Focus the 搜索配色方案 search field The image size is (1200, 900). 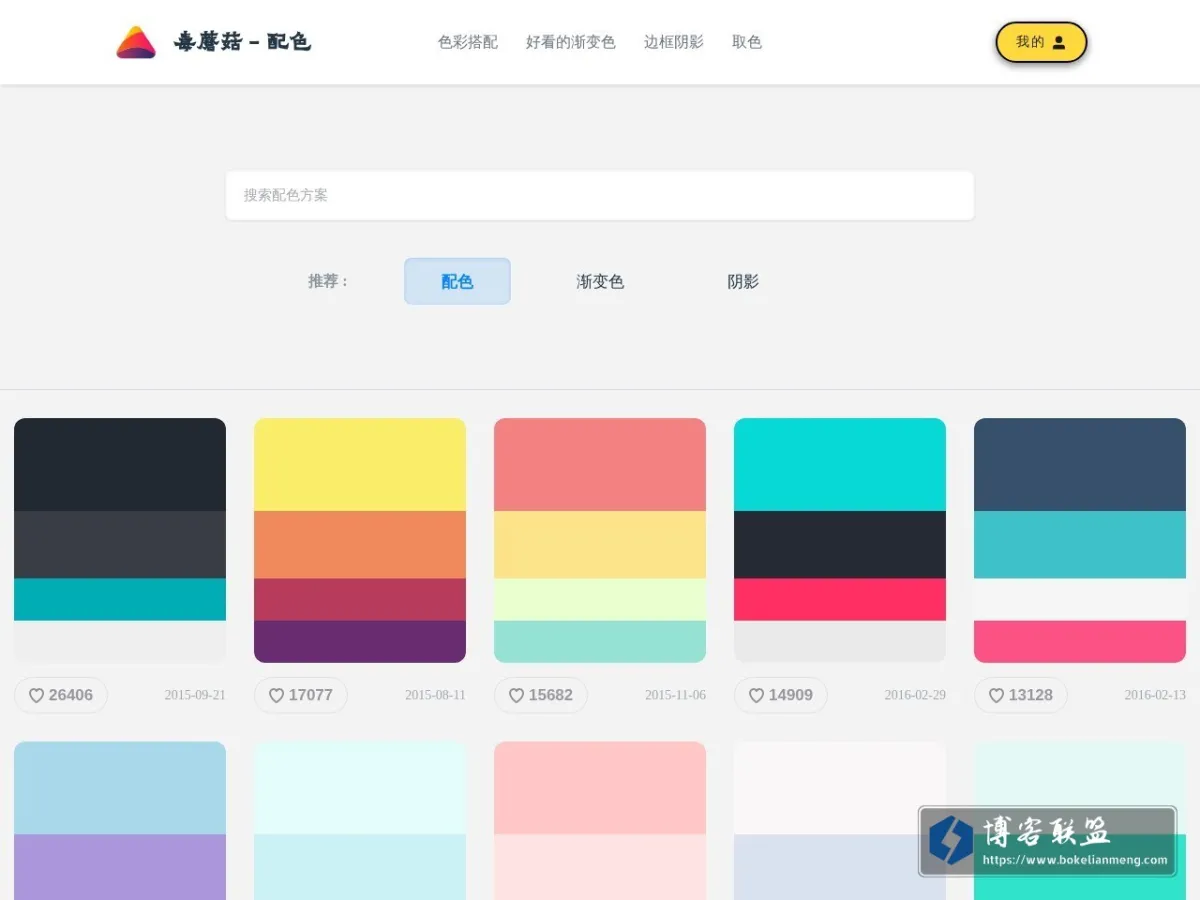(x=600, y=195)
